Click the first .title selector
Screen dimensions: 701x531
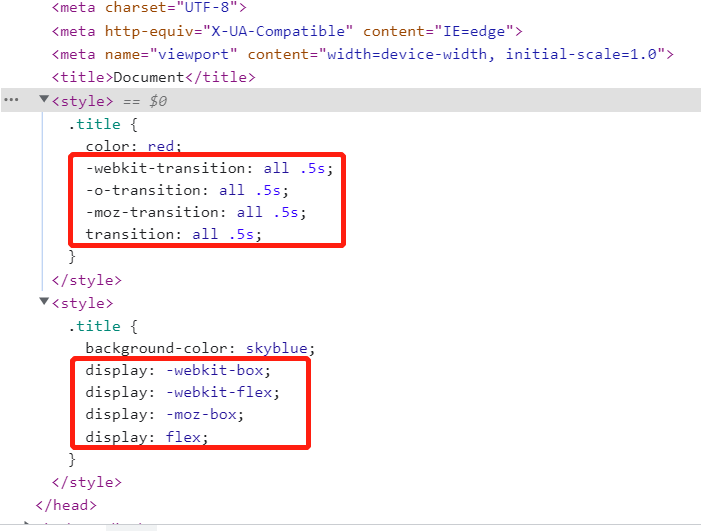pos(94,124)
